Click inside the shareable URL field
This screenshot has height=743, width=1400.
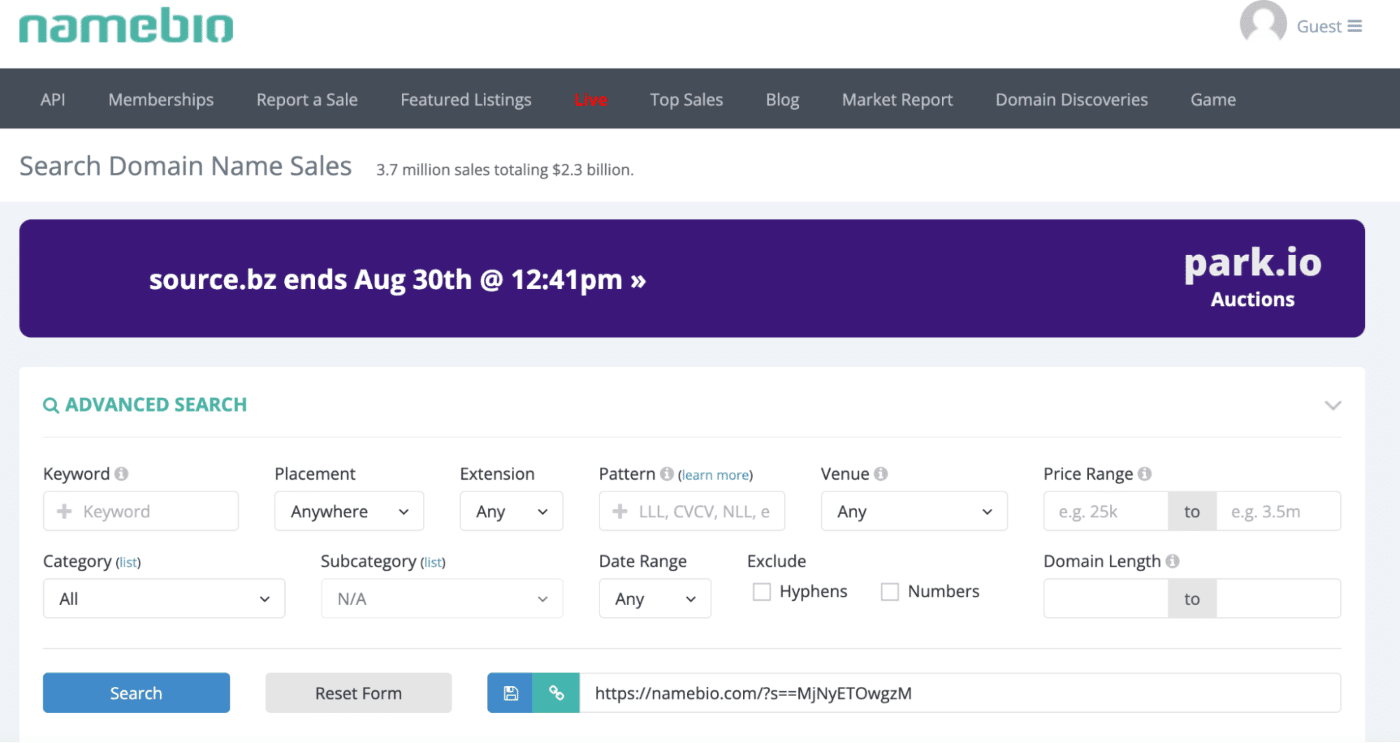coord(960,692)
